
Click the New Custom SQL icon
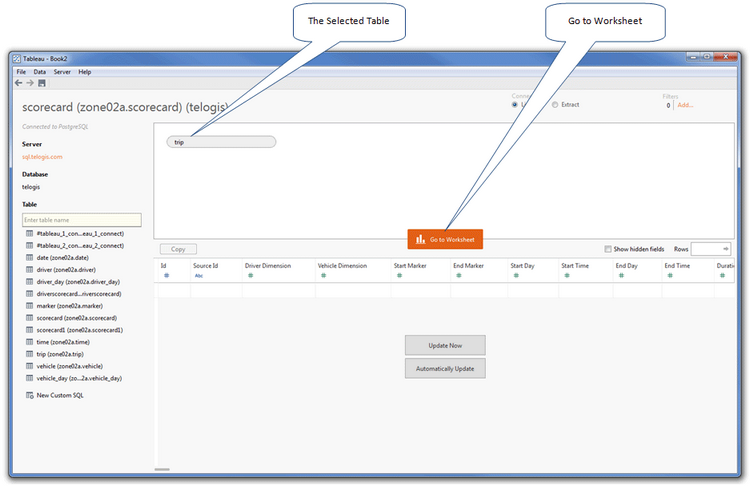tap(29, 395)
